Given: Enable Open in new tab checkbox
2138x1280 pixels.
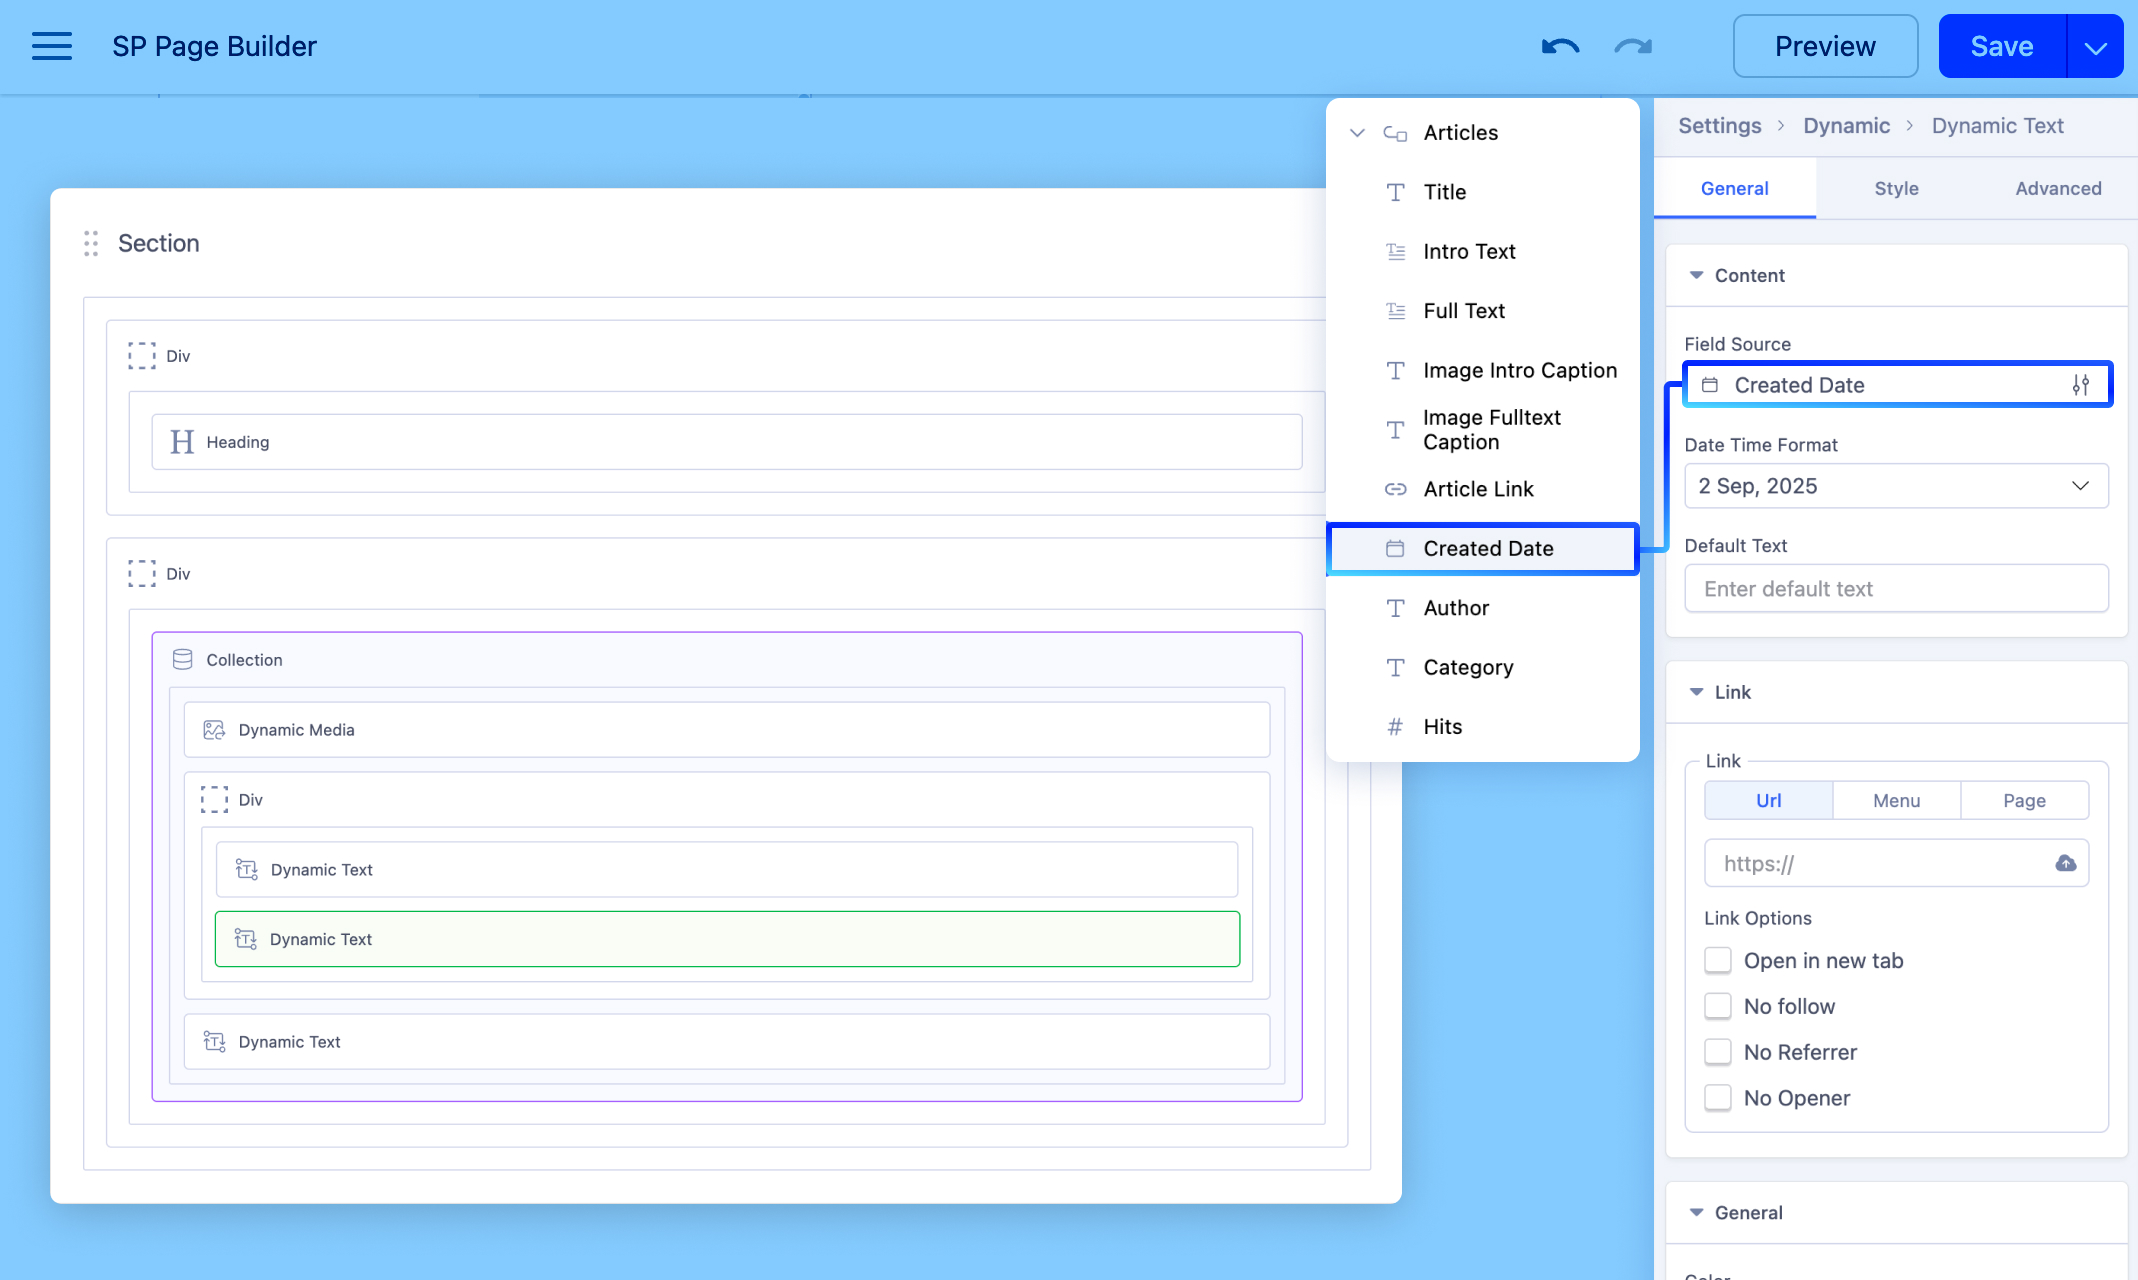Looking at the screenshot, I should 1718,960.
